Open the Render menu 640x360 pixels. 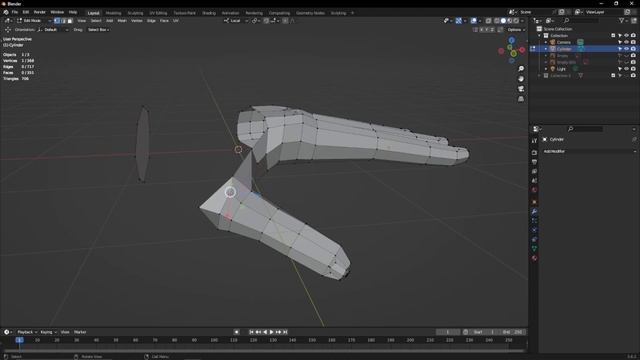[x=40, y=12]
